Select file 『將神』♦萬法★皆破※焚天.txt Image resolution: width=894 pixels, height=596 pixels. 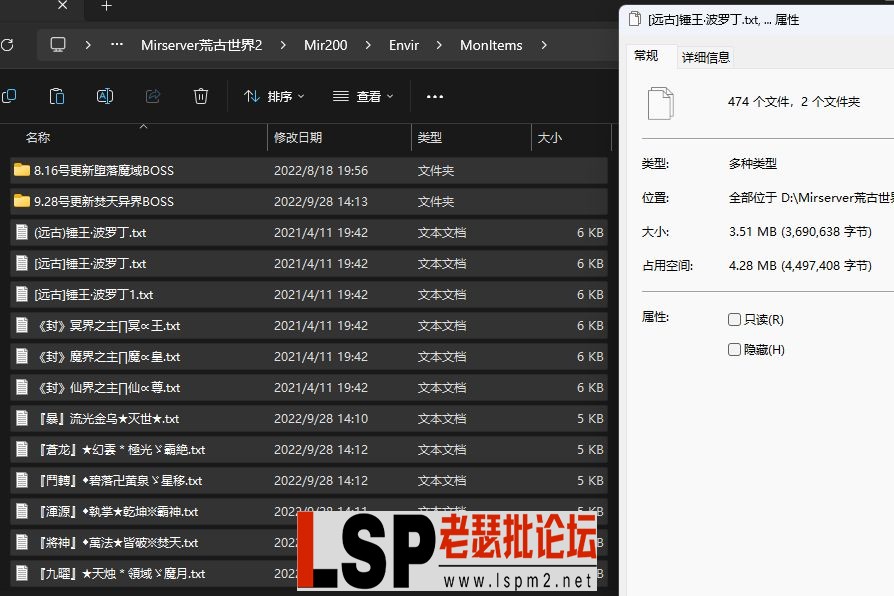click(308, 542)
